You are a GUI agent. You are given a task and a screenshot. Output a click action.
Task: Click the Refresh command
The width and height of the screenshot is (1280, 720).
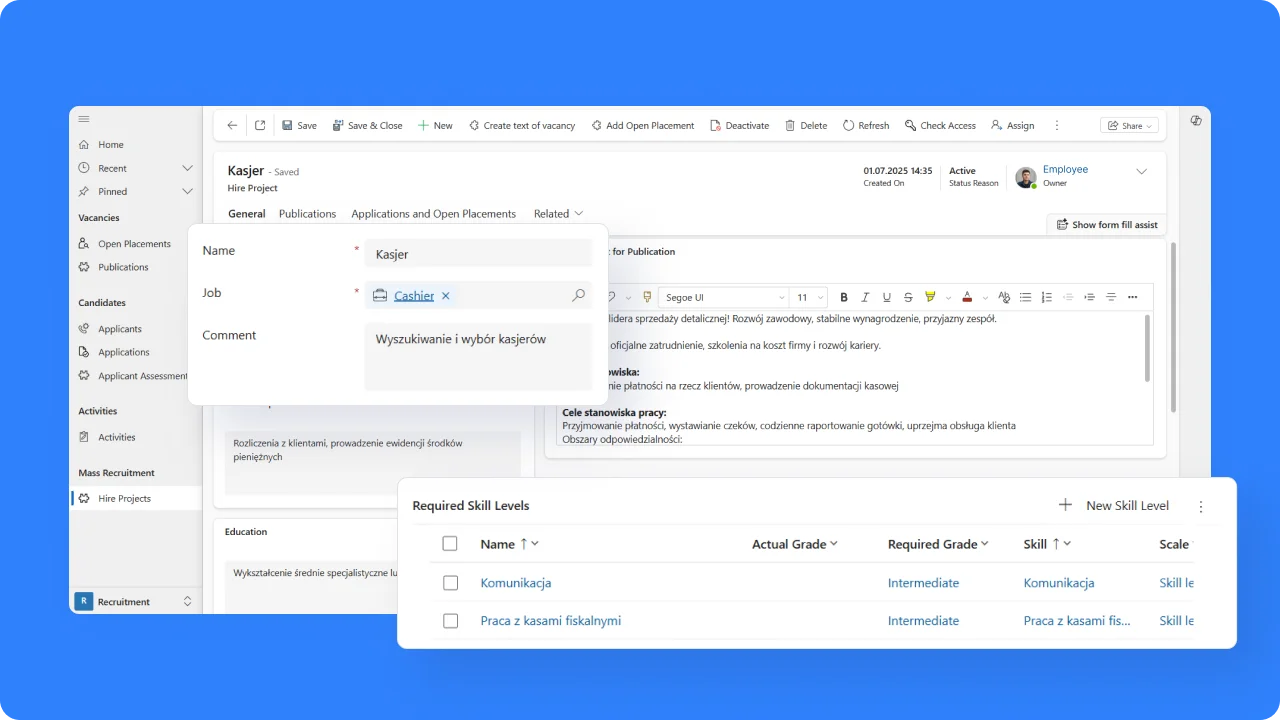click(x=865, y=126)
